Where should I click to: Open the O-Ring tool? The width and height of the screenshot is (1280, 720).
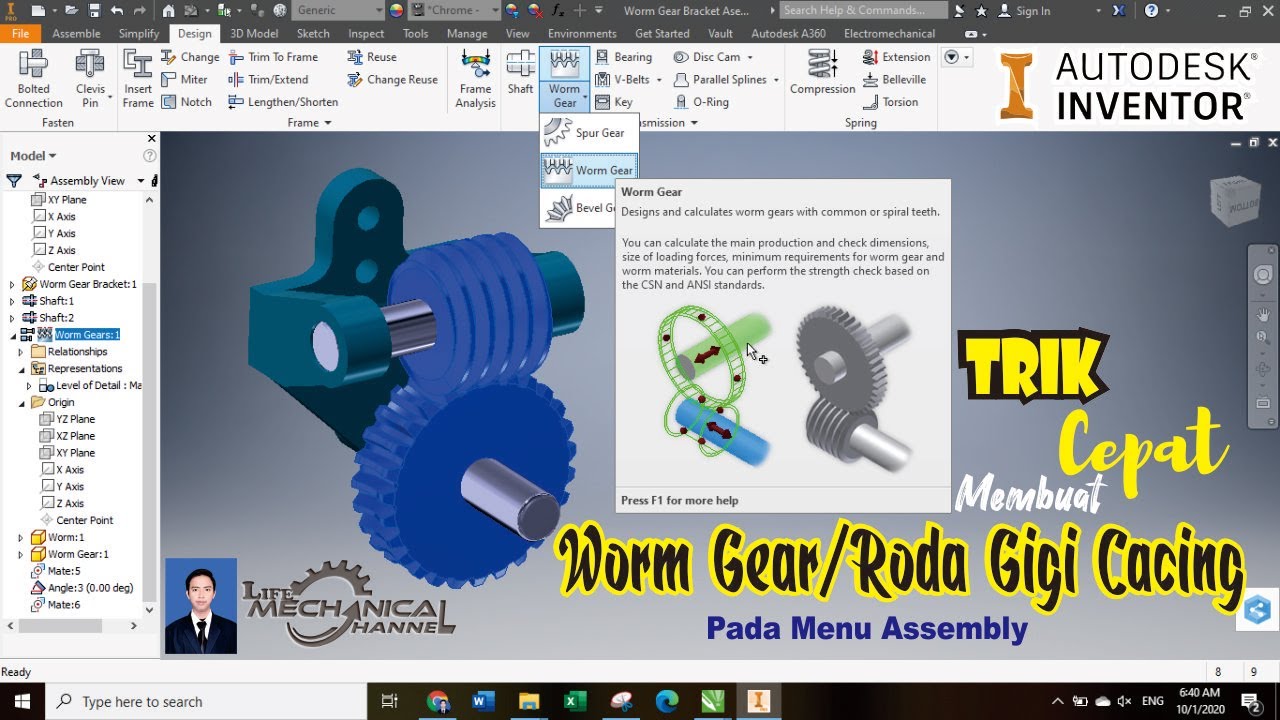click(701, 101)
